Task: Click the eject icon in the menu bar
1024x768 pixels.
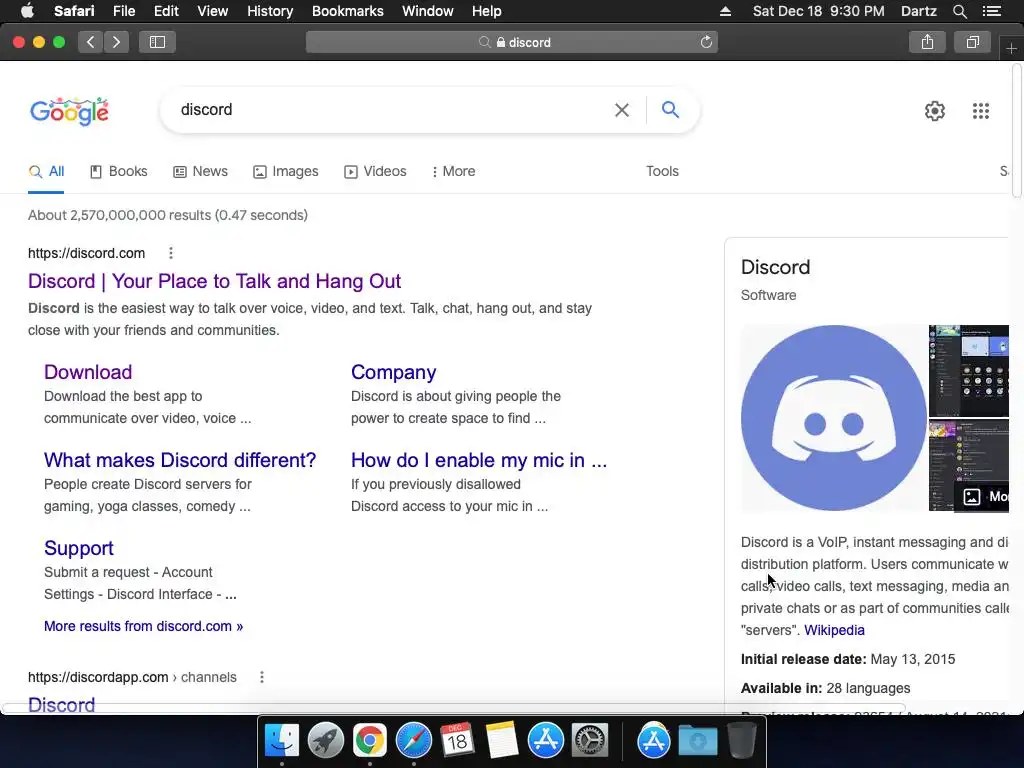Action: coord(725,11)
